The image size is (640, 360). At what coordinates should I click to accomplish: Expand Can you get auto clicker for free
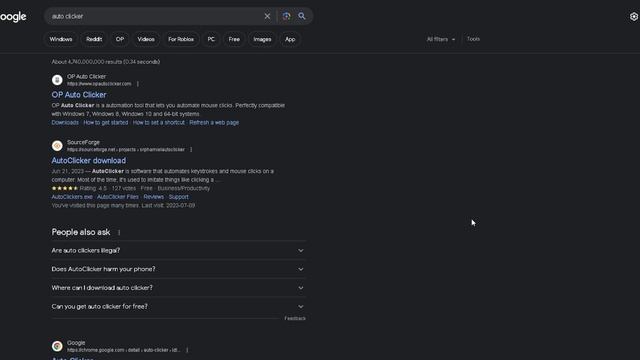pyautogui.click(x=178, y=307)
